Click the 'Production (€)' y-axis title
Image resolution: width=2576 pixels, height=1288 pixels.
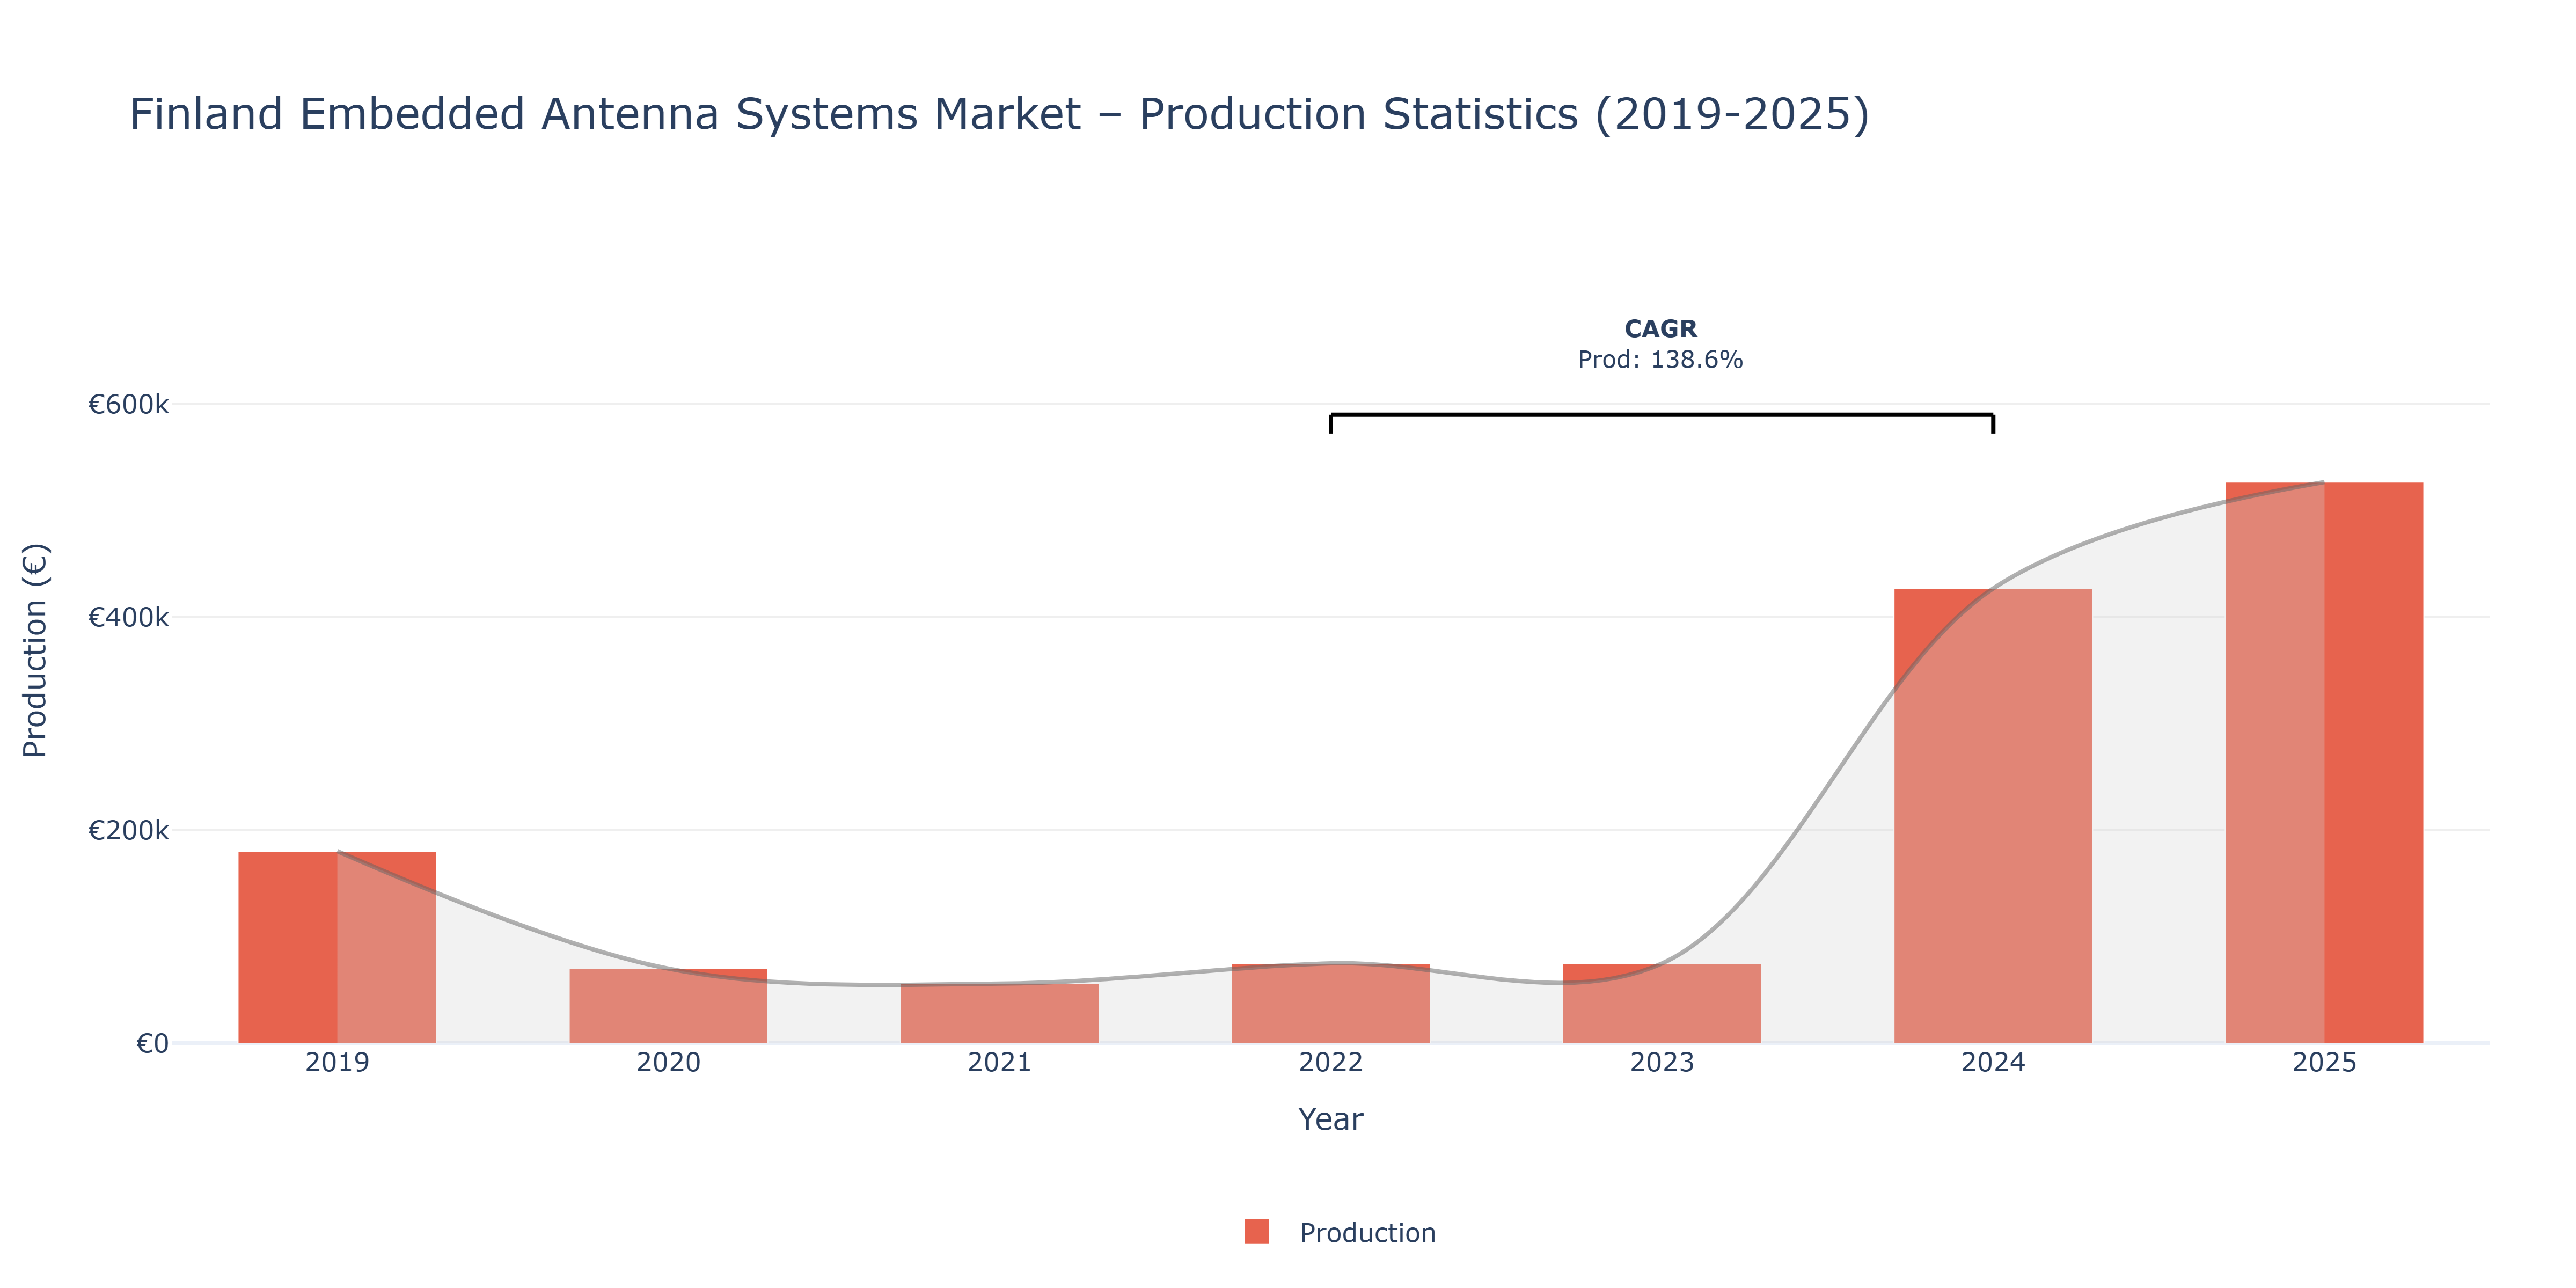coord(35,650)
